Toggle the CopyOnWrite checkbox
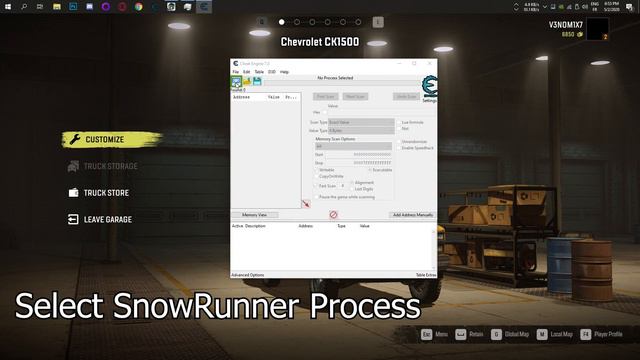 [x=316, y=176]
